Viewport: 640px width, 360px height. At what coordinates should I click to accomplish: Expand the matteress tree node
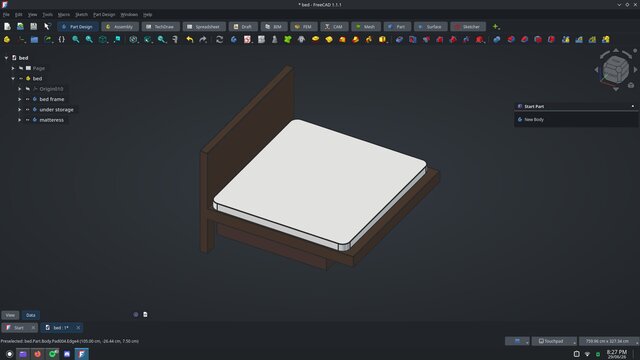[20, 120]
